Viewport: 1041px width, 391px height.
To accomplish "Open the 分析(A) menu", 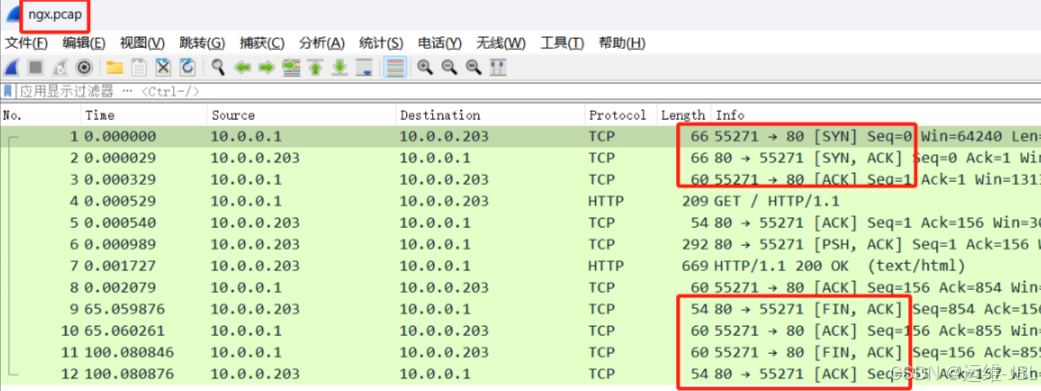I will coord(322,44).
